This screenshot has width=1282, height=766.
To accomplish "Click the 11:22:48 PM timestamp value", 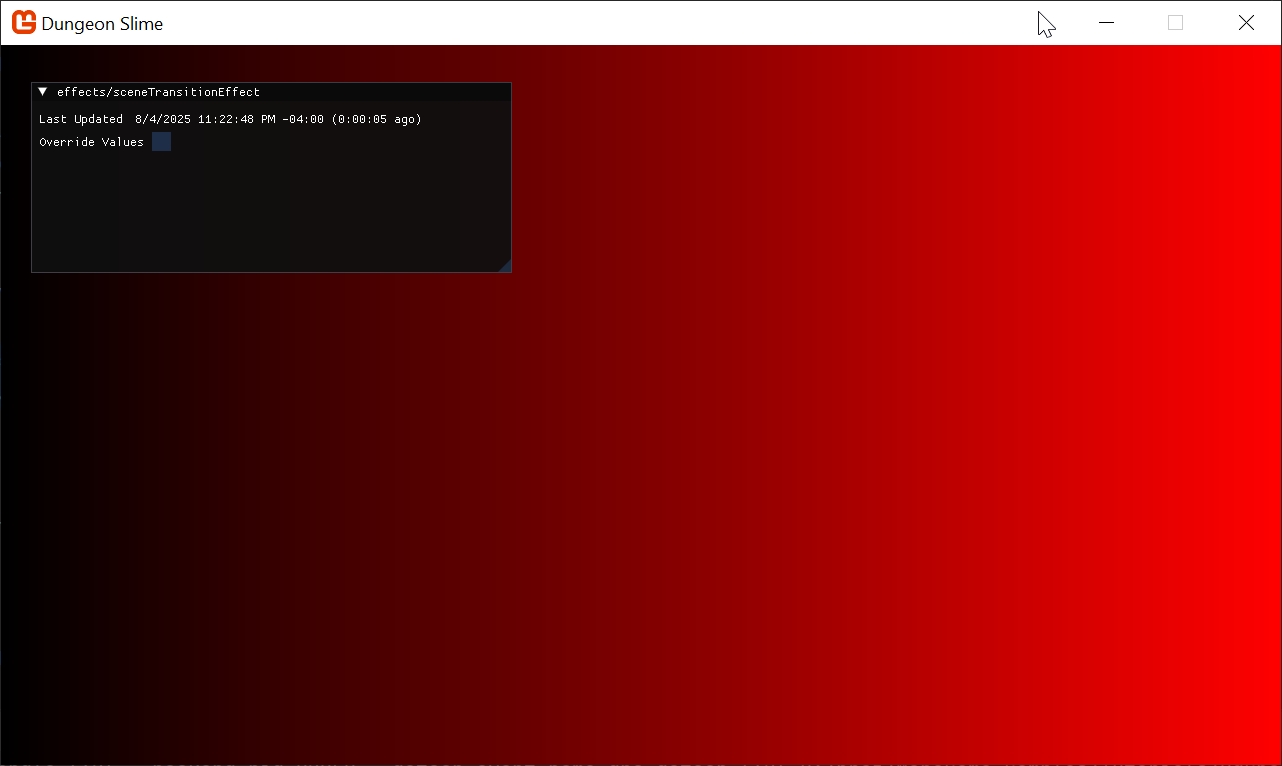I will [x=237, y=119].
